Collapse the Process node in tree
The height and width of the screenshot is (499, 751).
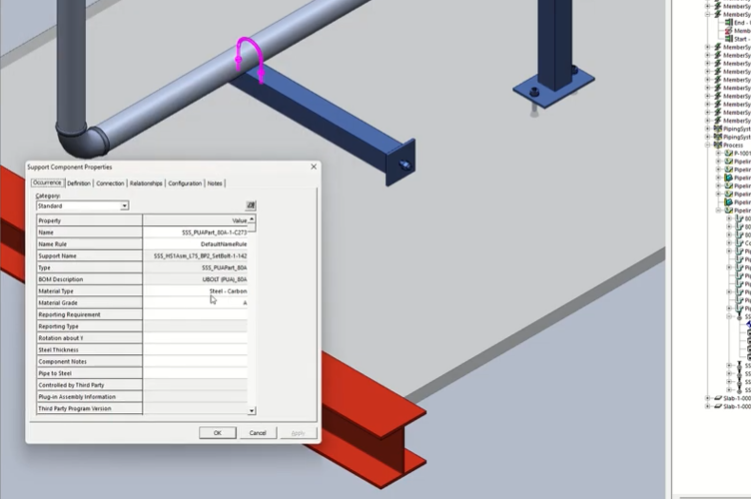(x=708, y=145)
